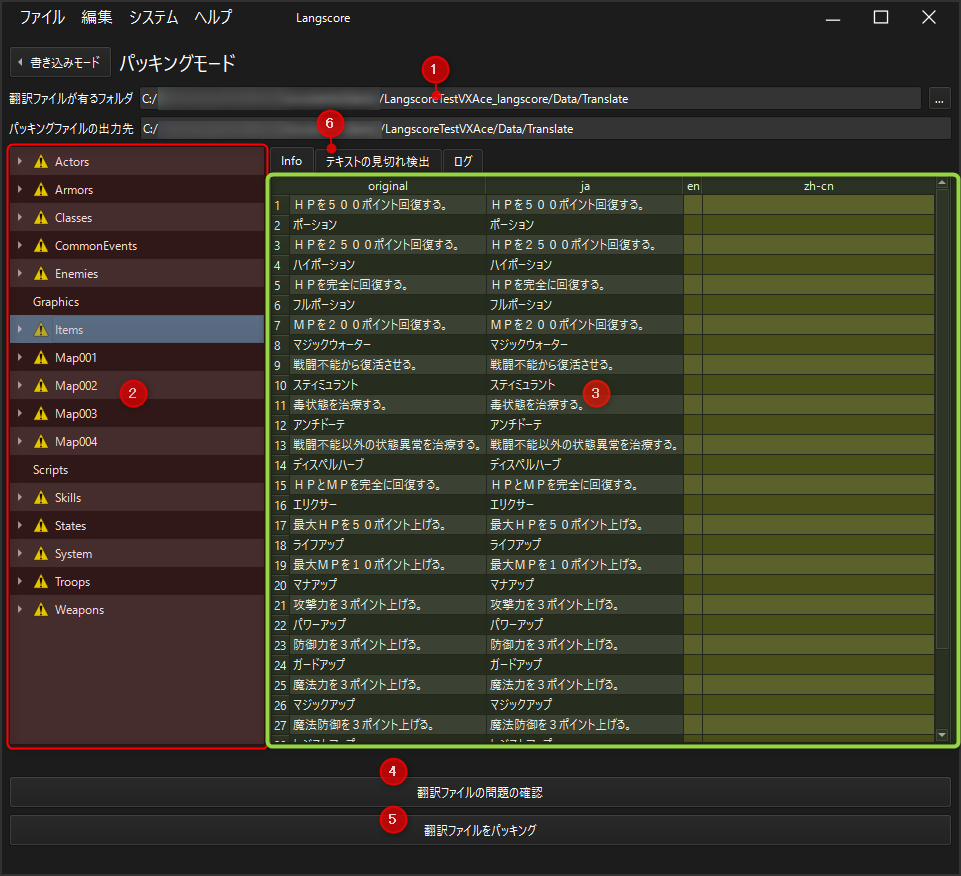This screenshot has width=961, height=876.
Task: Expand the Skills tree node arrow
Action: (x=20, y=497)
